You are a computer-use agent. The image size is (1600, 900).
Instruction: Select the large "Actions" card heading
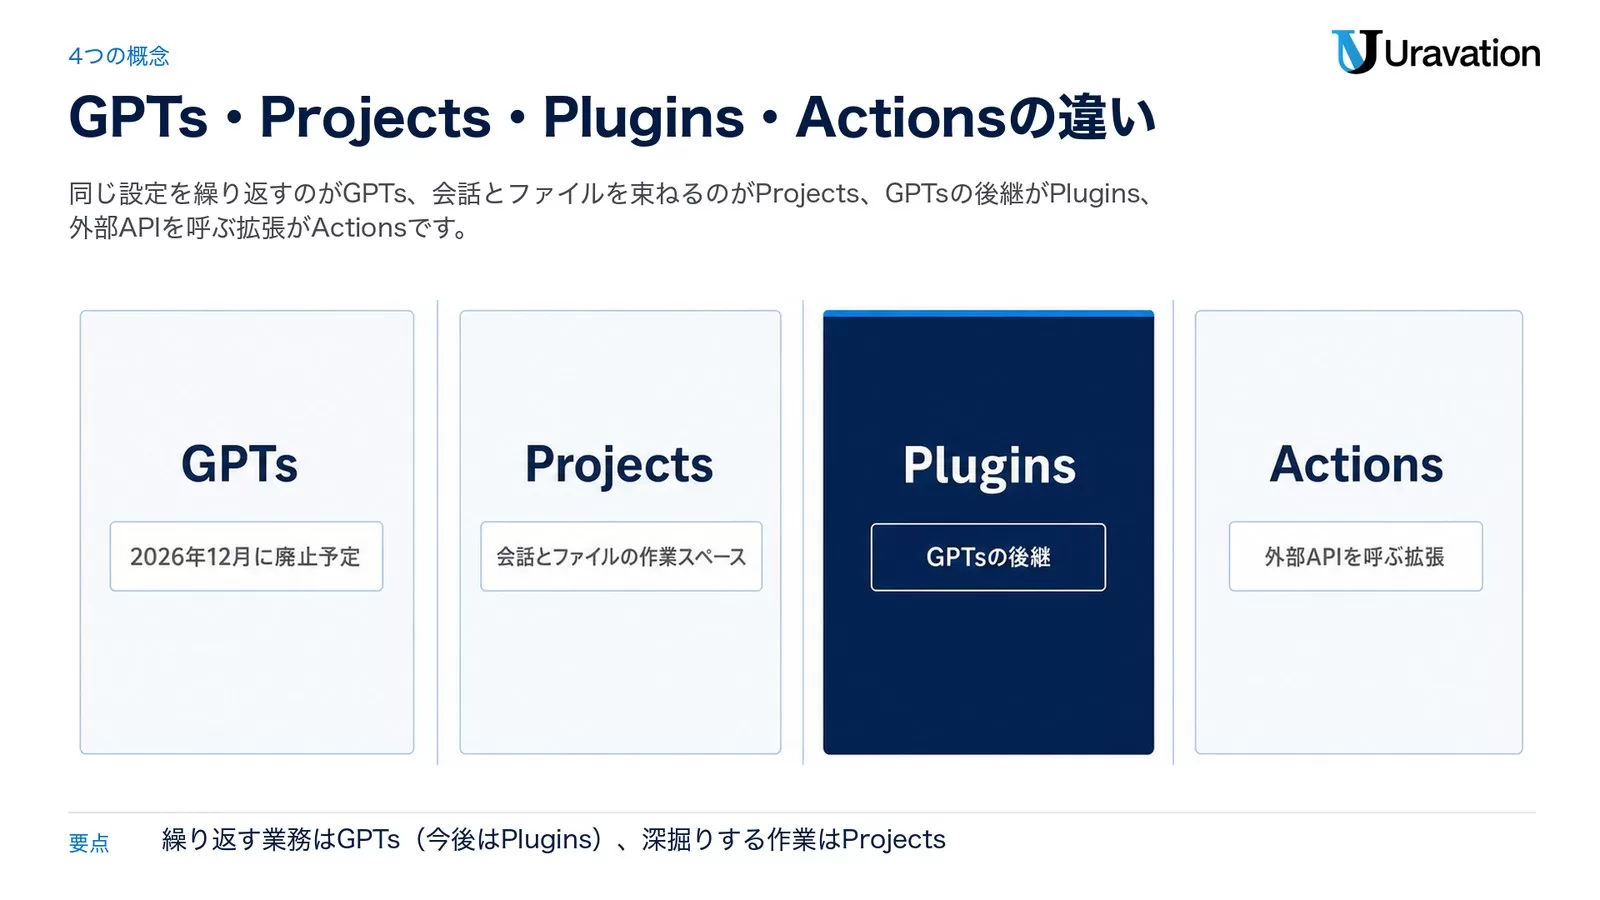(1356, 464)
